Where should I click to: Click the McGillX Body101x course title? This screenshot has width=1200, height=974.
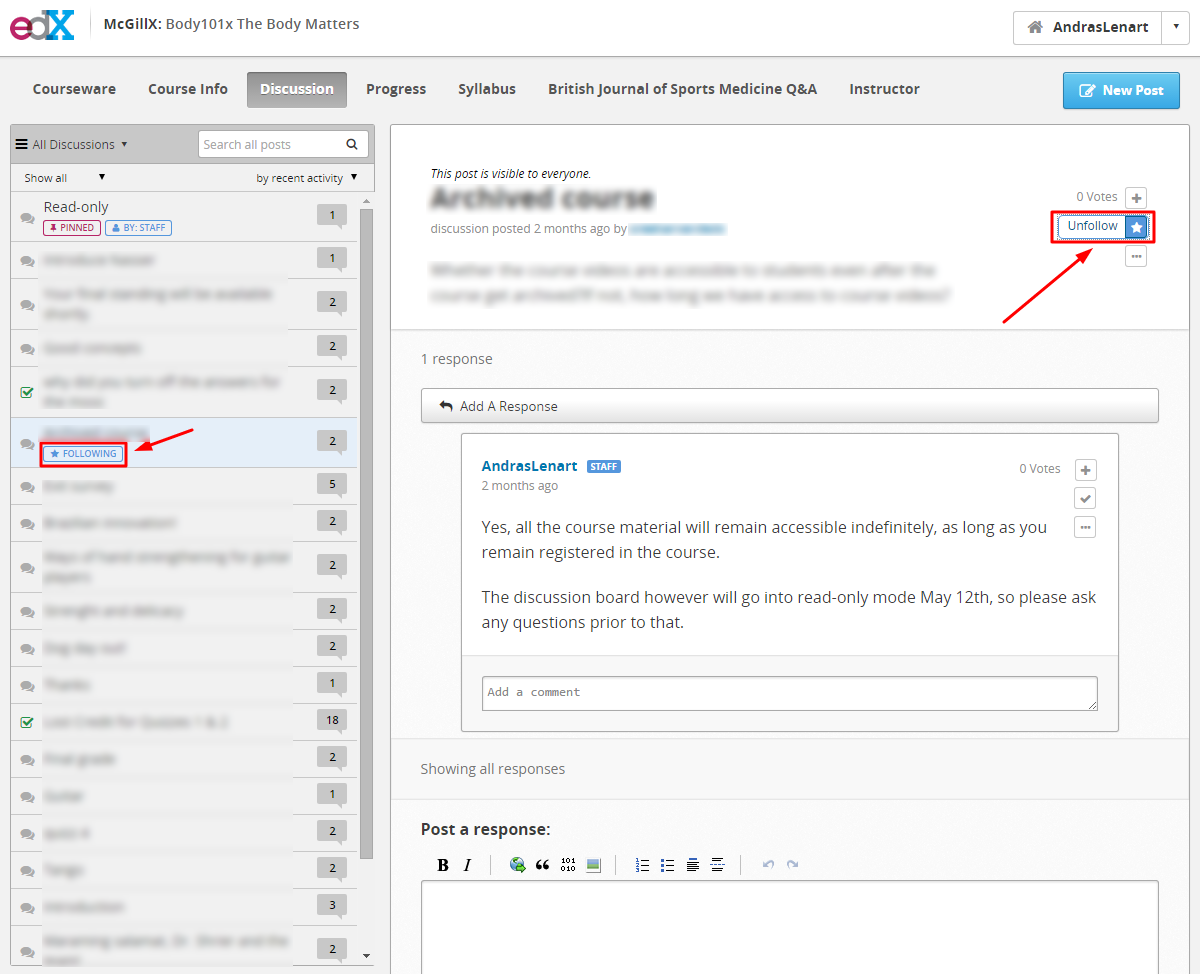tap(231, 24)
